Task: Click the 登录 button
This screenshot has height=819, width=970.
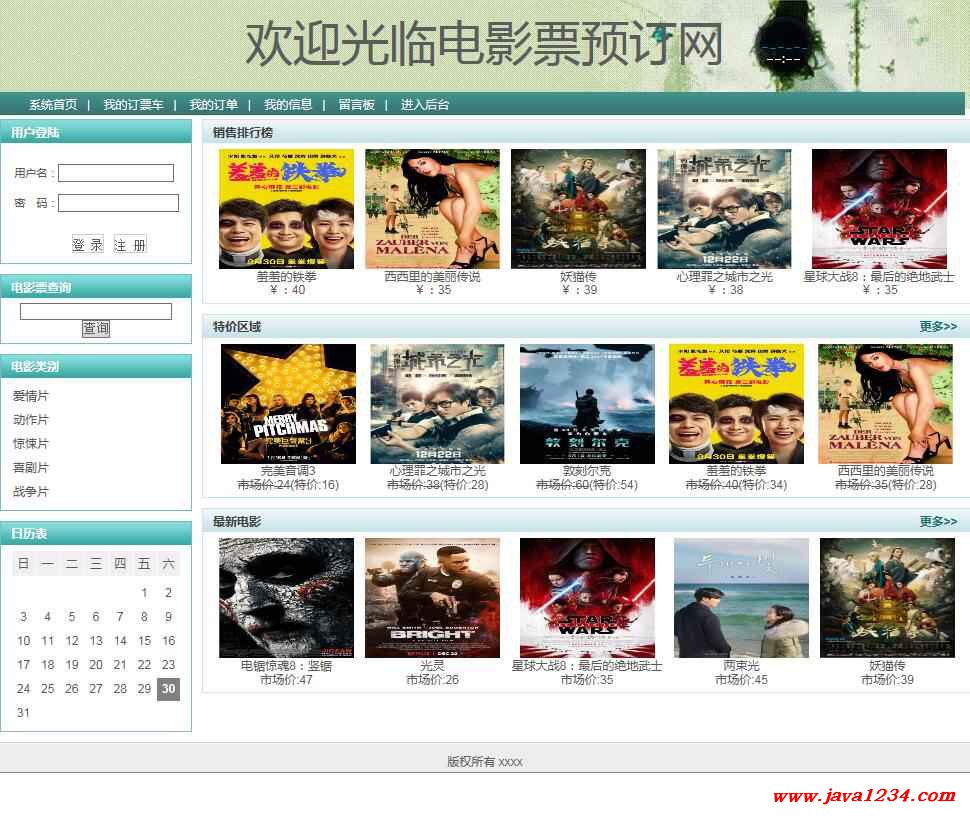Action: click(x=88, y=245)
